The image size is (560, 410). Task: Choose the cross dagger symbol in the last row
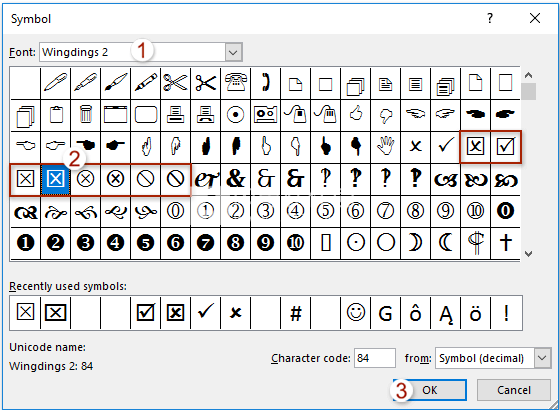(506, 243)
